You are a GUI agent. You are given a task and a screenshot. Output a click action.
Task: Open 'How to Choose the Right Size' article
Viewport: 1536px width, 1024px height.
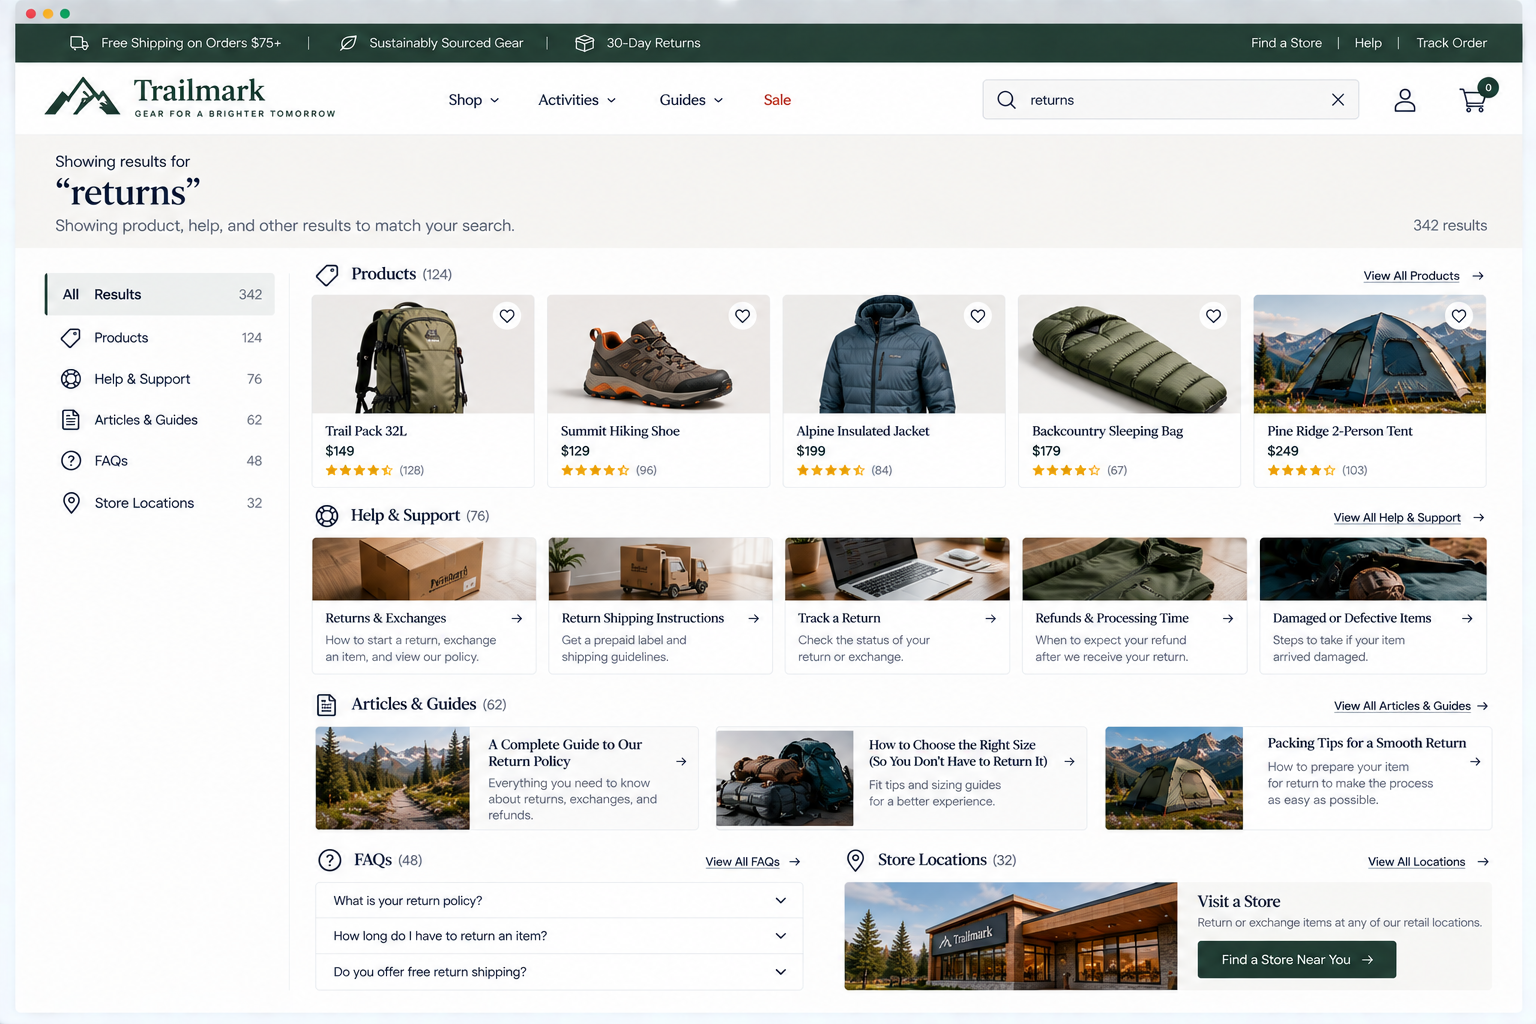(x=901, y=778)
